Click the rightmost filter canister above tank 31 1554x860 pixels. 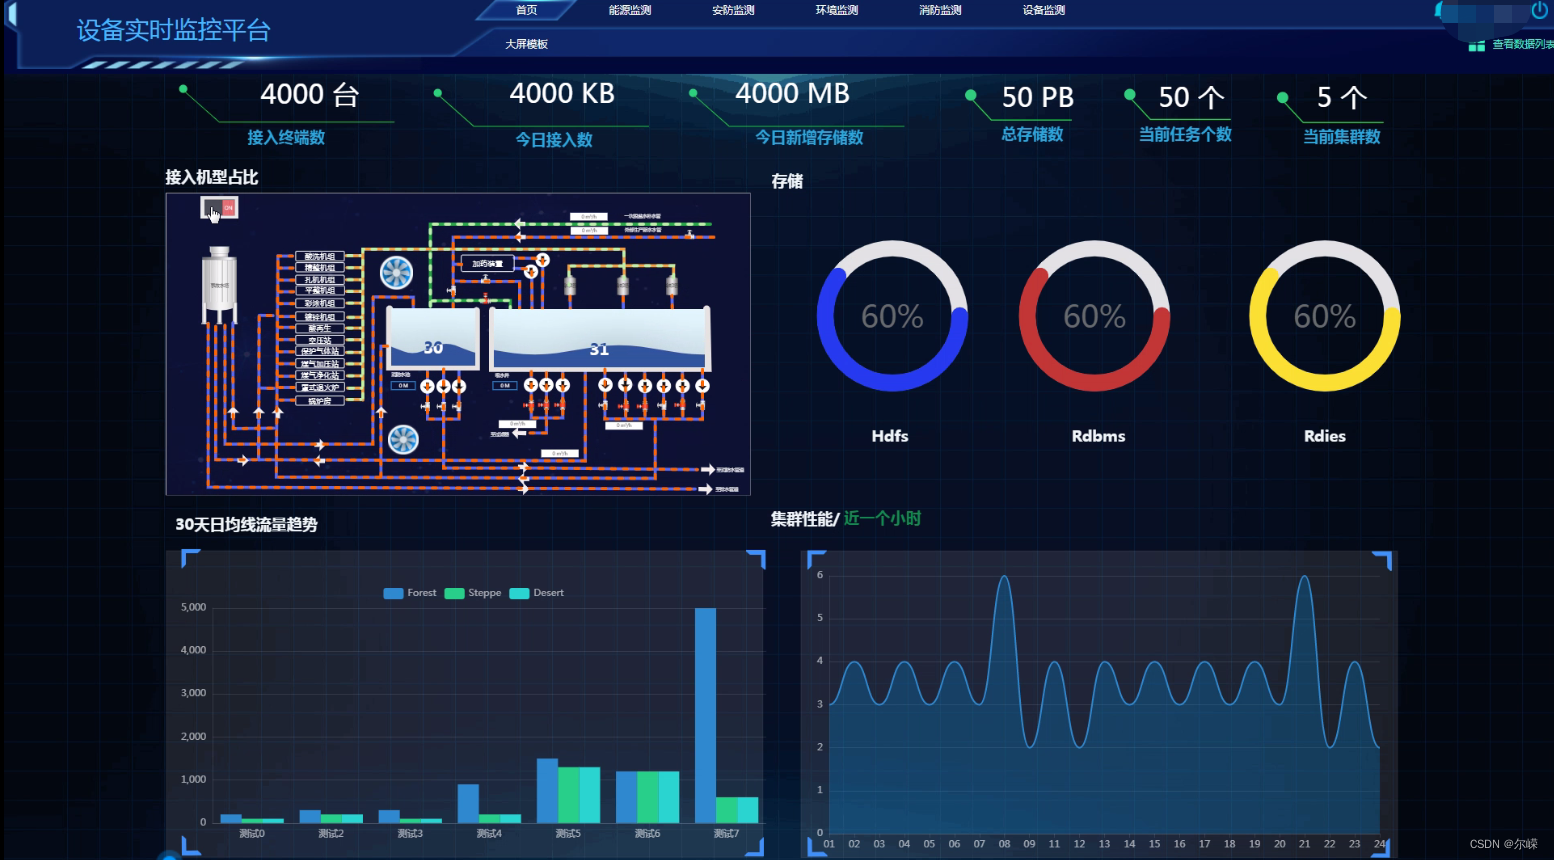[x=672, y=286]
